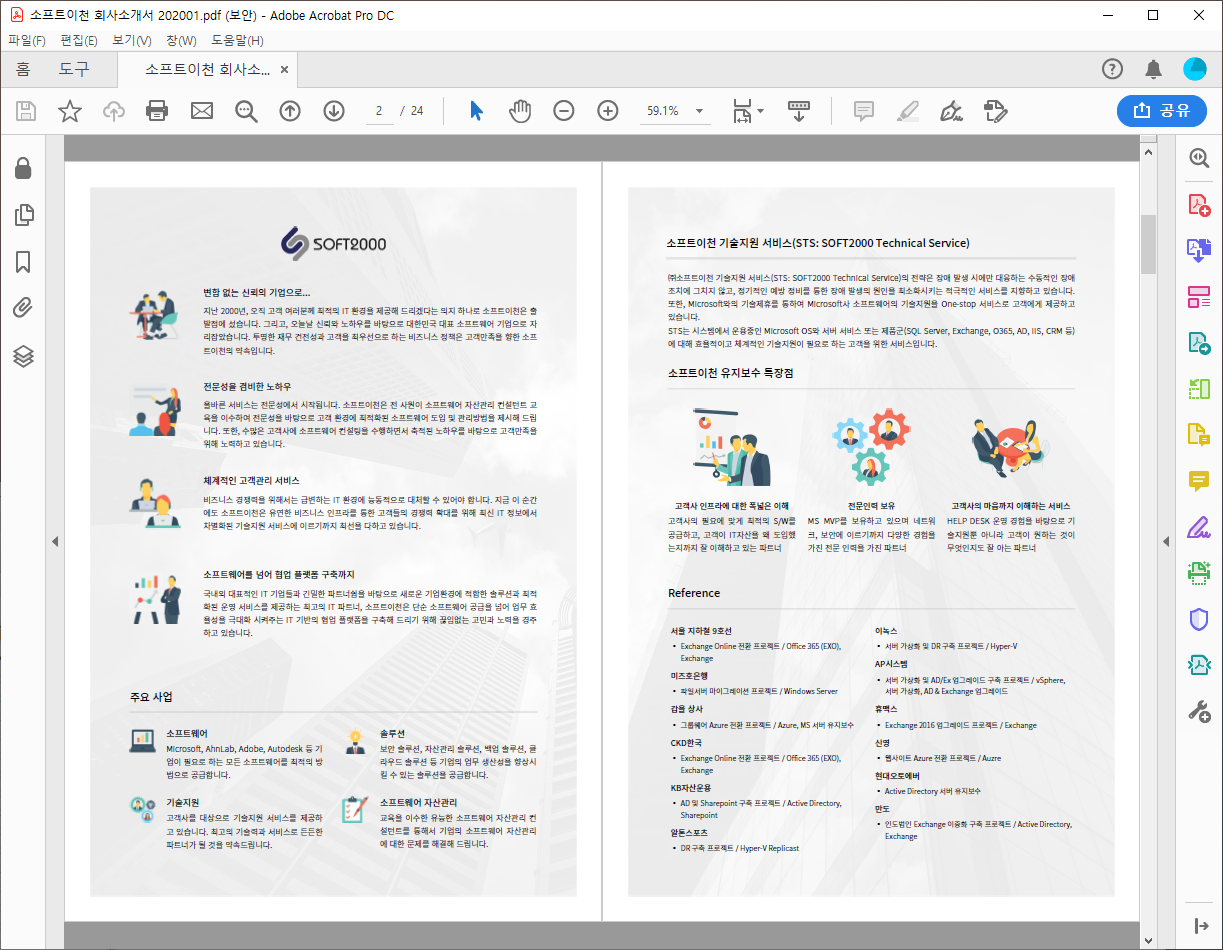The height and width of the screenshot is (950, 1223).
Task: Open the find text magnifier tool
Action: click(246, 111)
